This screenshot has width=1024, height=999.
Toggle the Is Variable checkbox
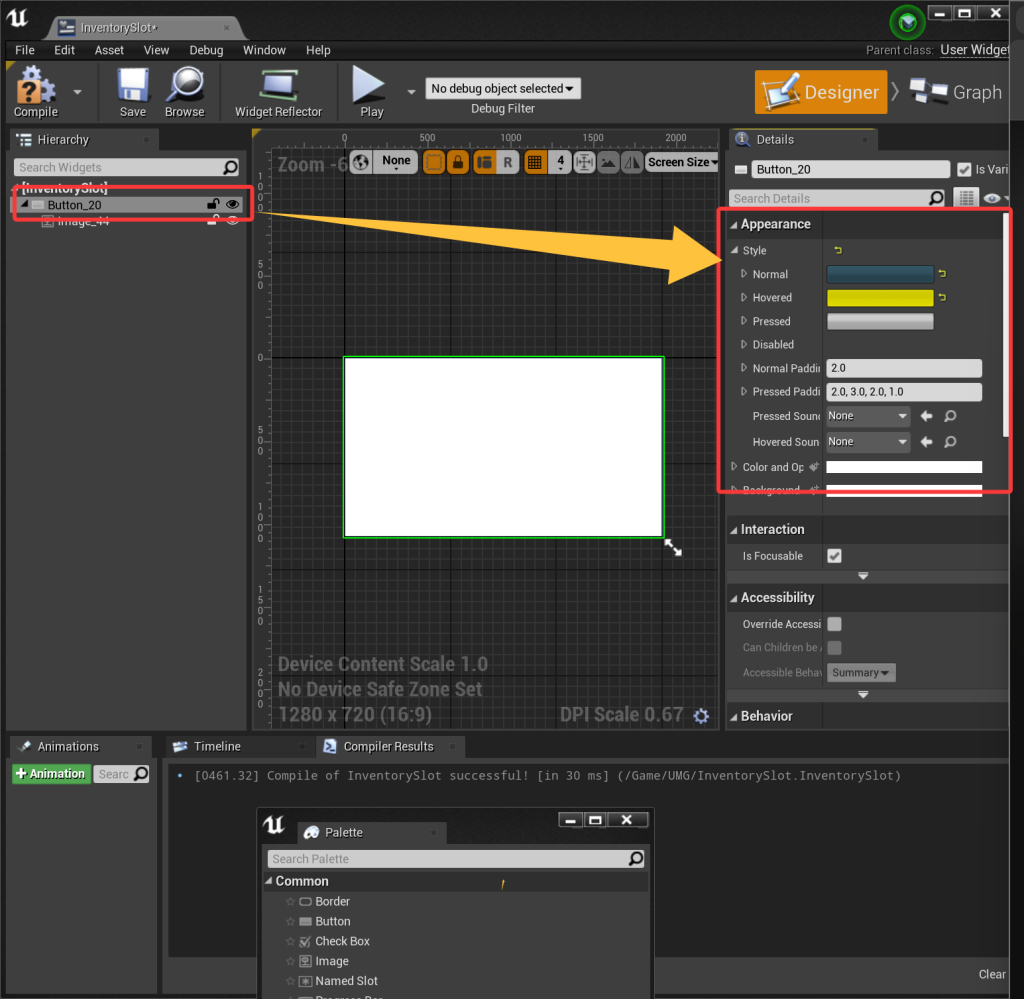[964, 170]
